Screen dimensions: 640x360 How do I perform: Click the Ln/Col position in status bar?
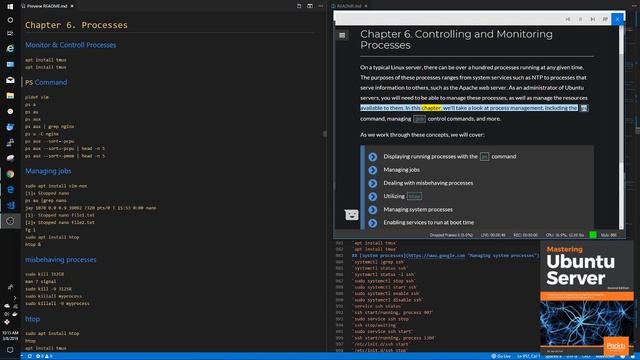click(529, 356)
